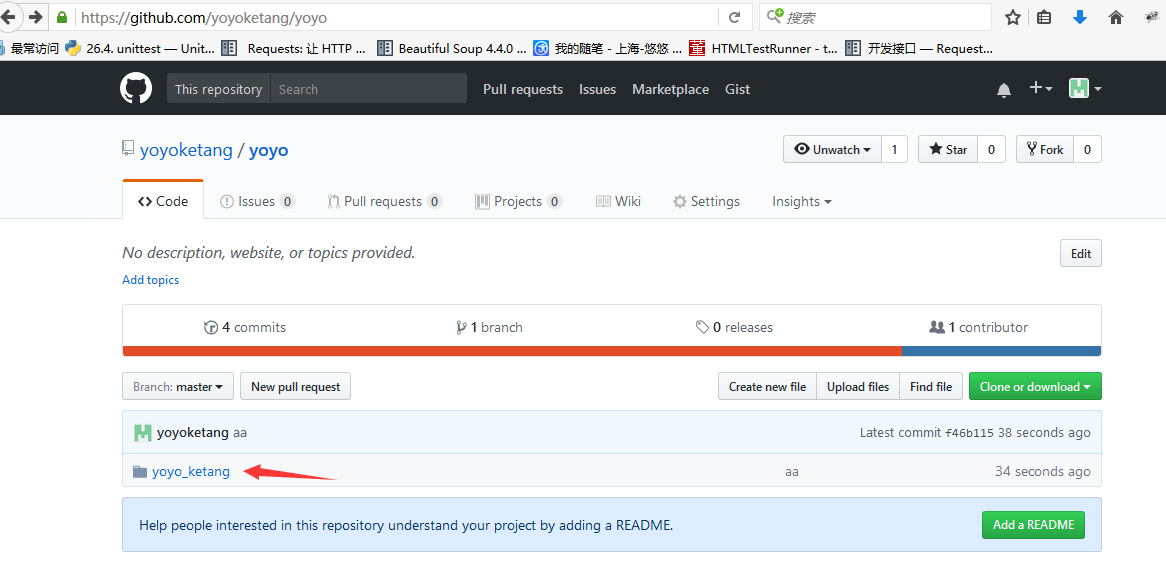Open the Unwatch dropdown

pyautogui.click(x=832, y=150)
